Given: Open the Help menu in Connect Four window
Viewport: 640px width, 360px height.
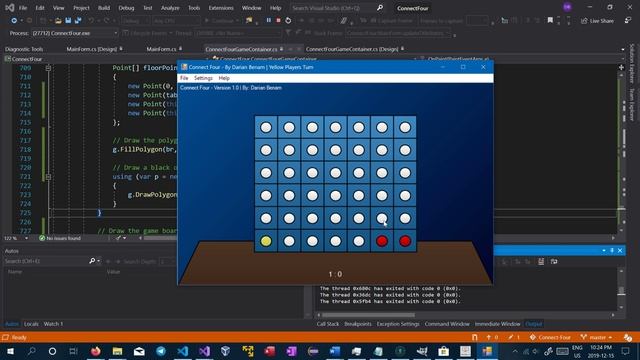Looking at the screenshot, I should tap(224, 78).
